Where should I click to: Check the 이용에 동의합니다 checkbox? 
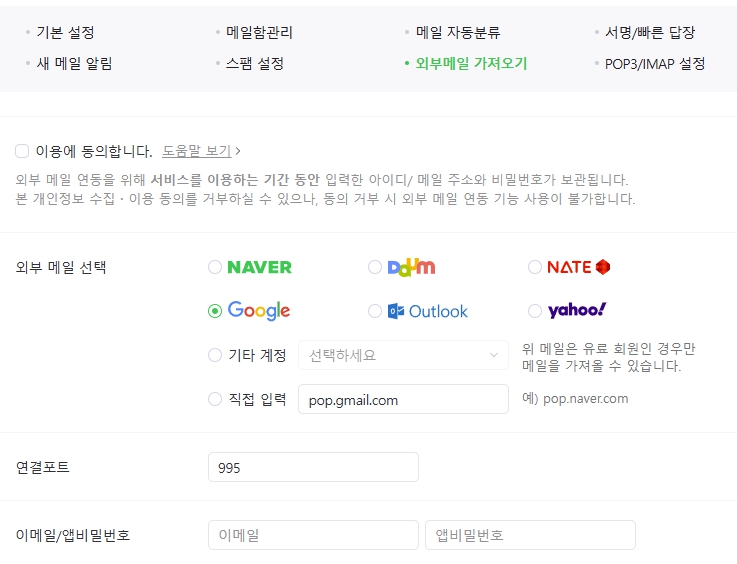22,151
